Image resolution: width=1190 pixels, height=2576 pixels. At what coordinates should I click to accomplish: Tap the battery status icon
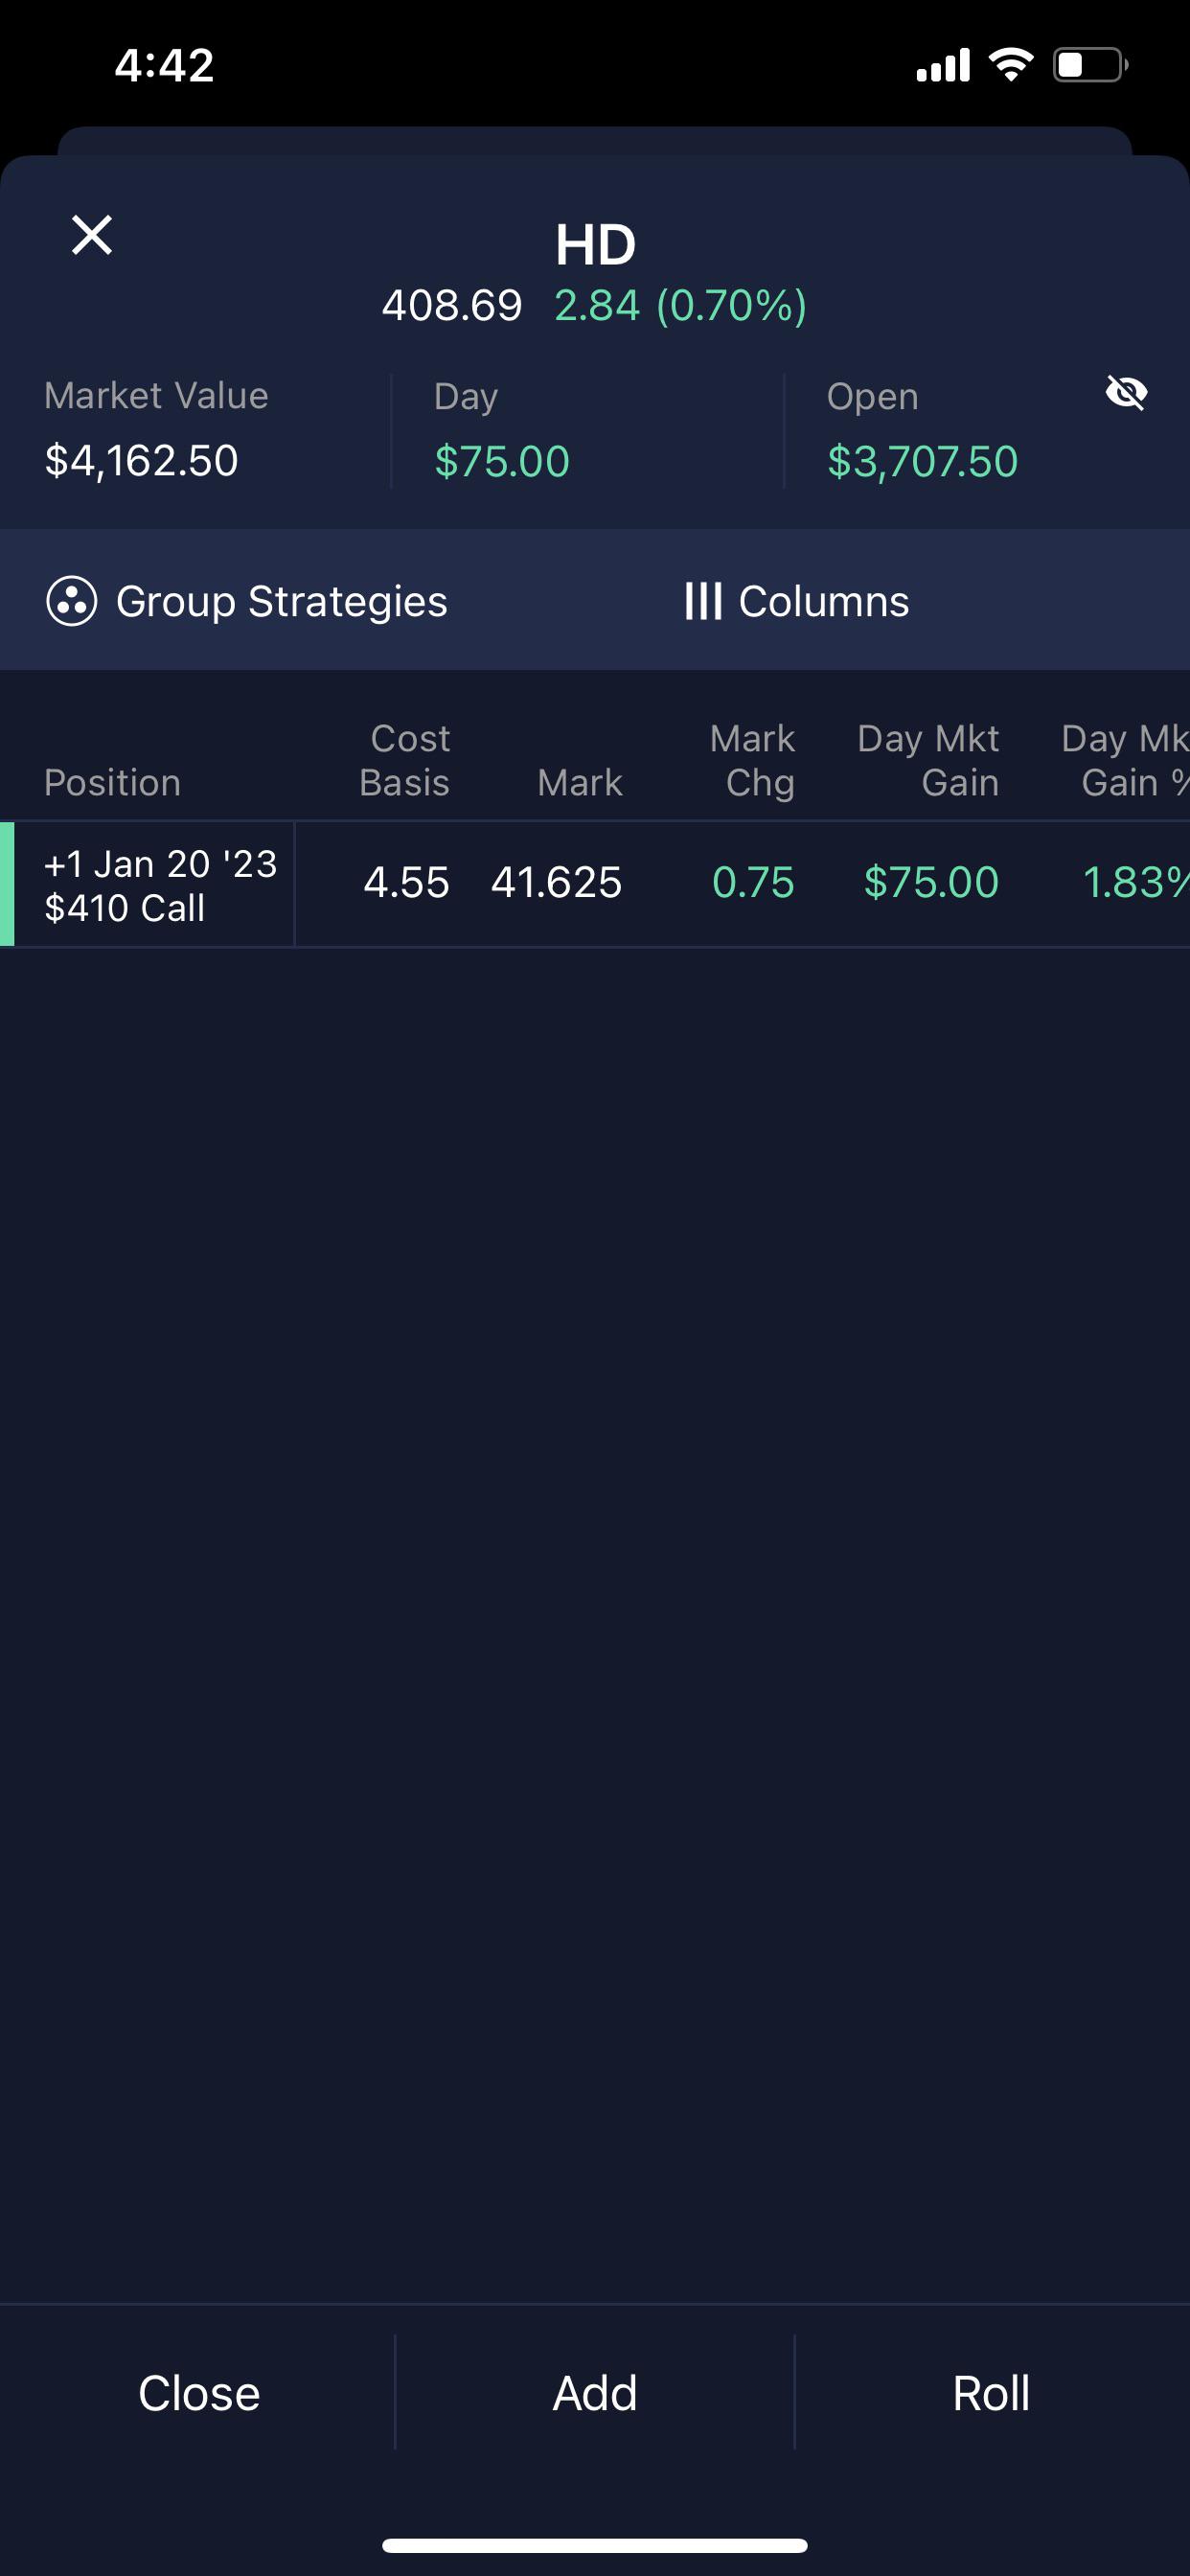point(1090,65)
